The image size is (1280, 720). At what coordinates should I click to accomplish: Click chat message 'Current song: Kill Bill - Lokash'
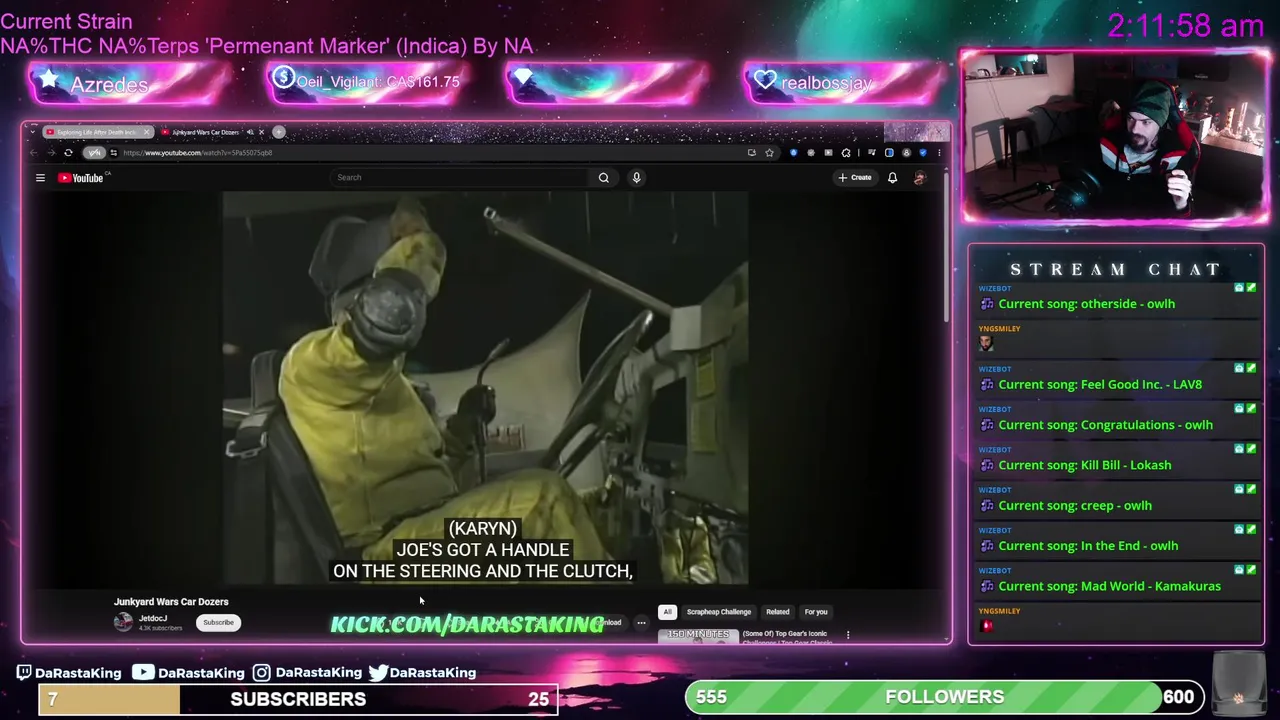(x=1085, y=465)
